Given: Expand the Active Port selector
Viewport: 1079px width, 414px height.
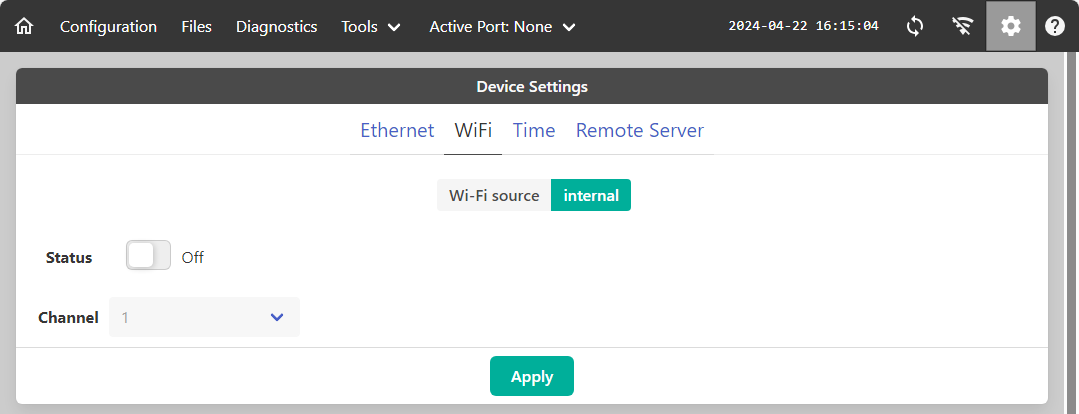Looking at the screenshot, I should (x=502, y=27).
